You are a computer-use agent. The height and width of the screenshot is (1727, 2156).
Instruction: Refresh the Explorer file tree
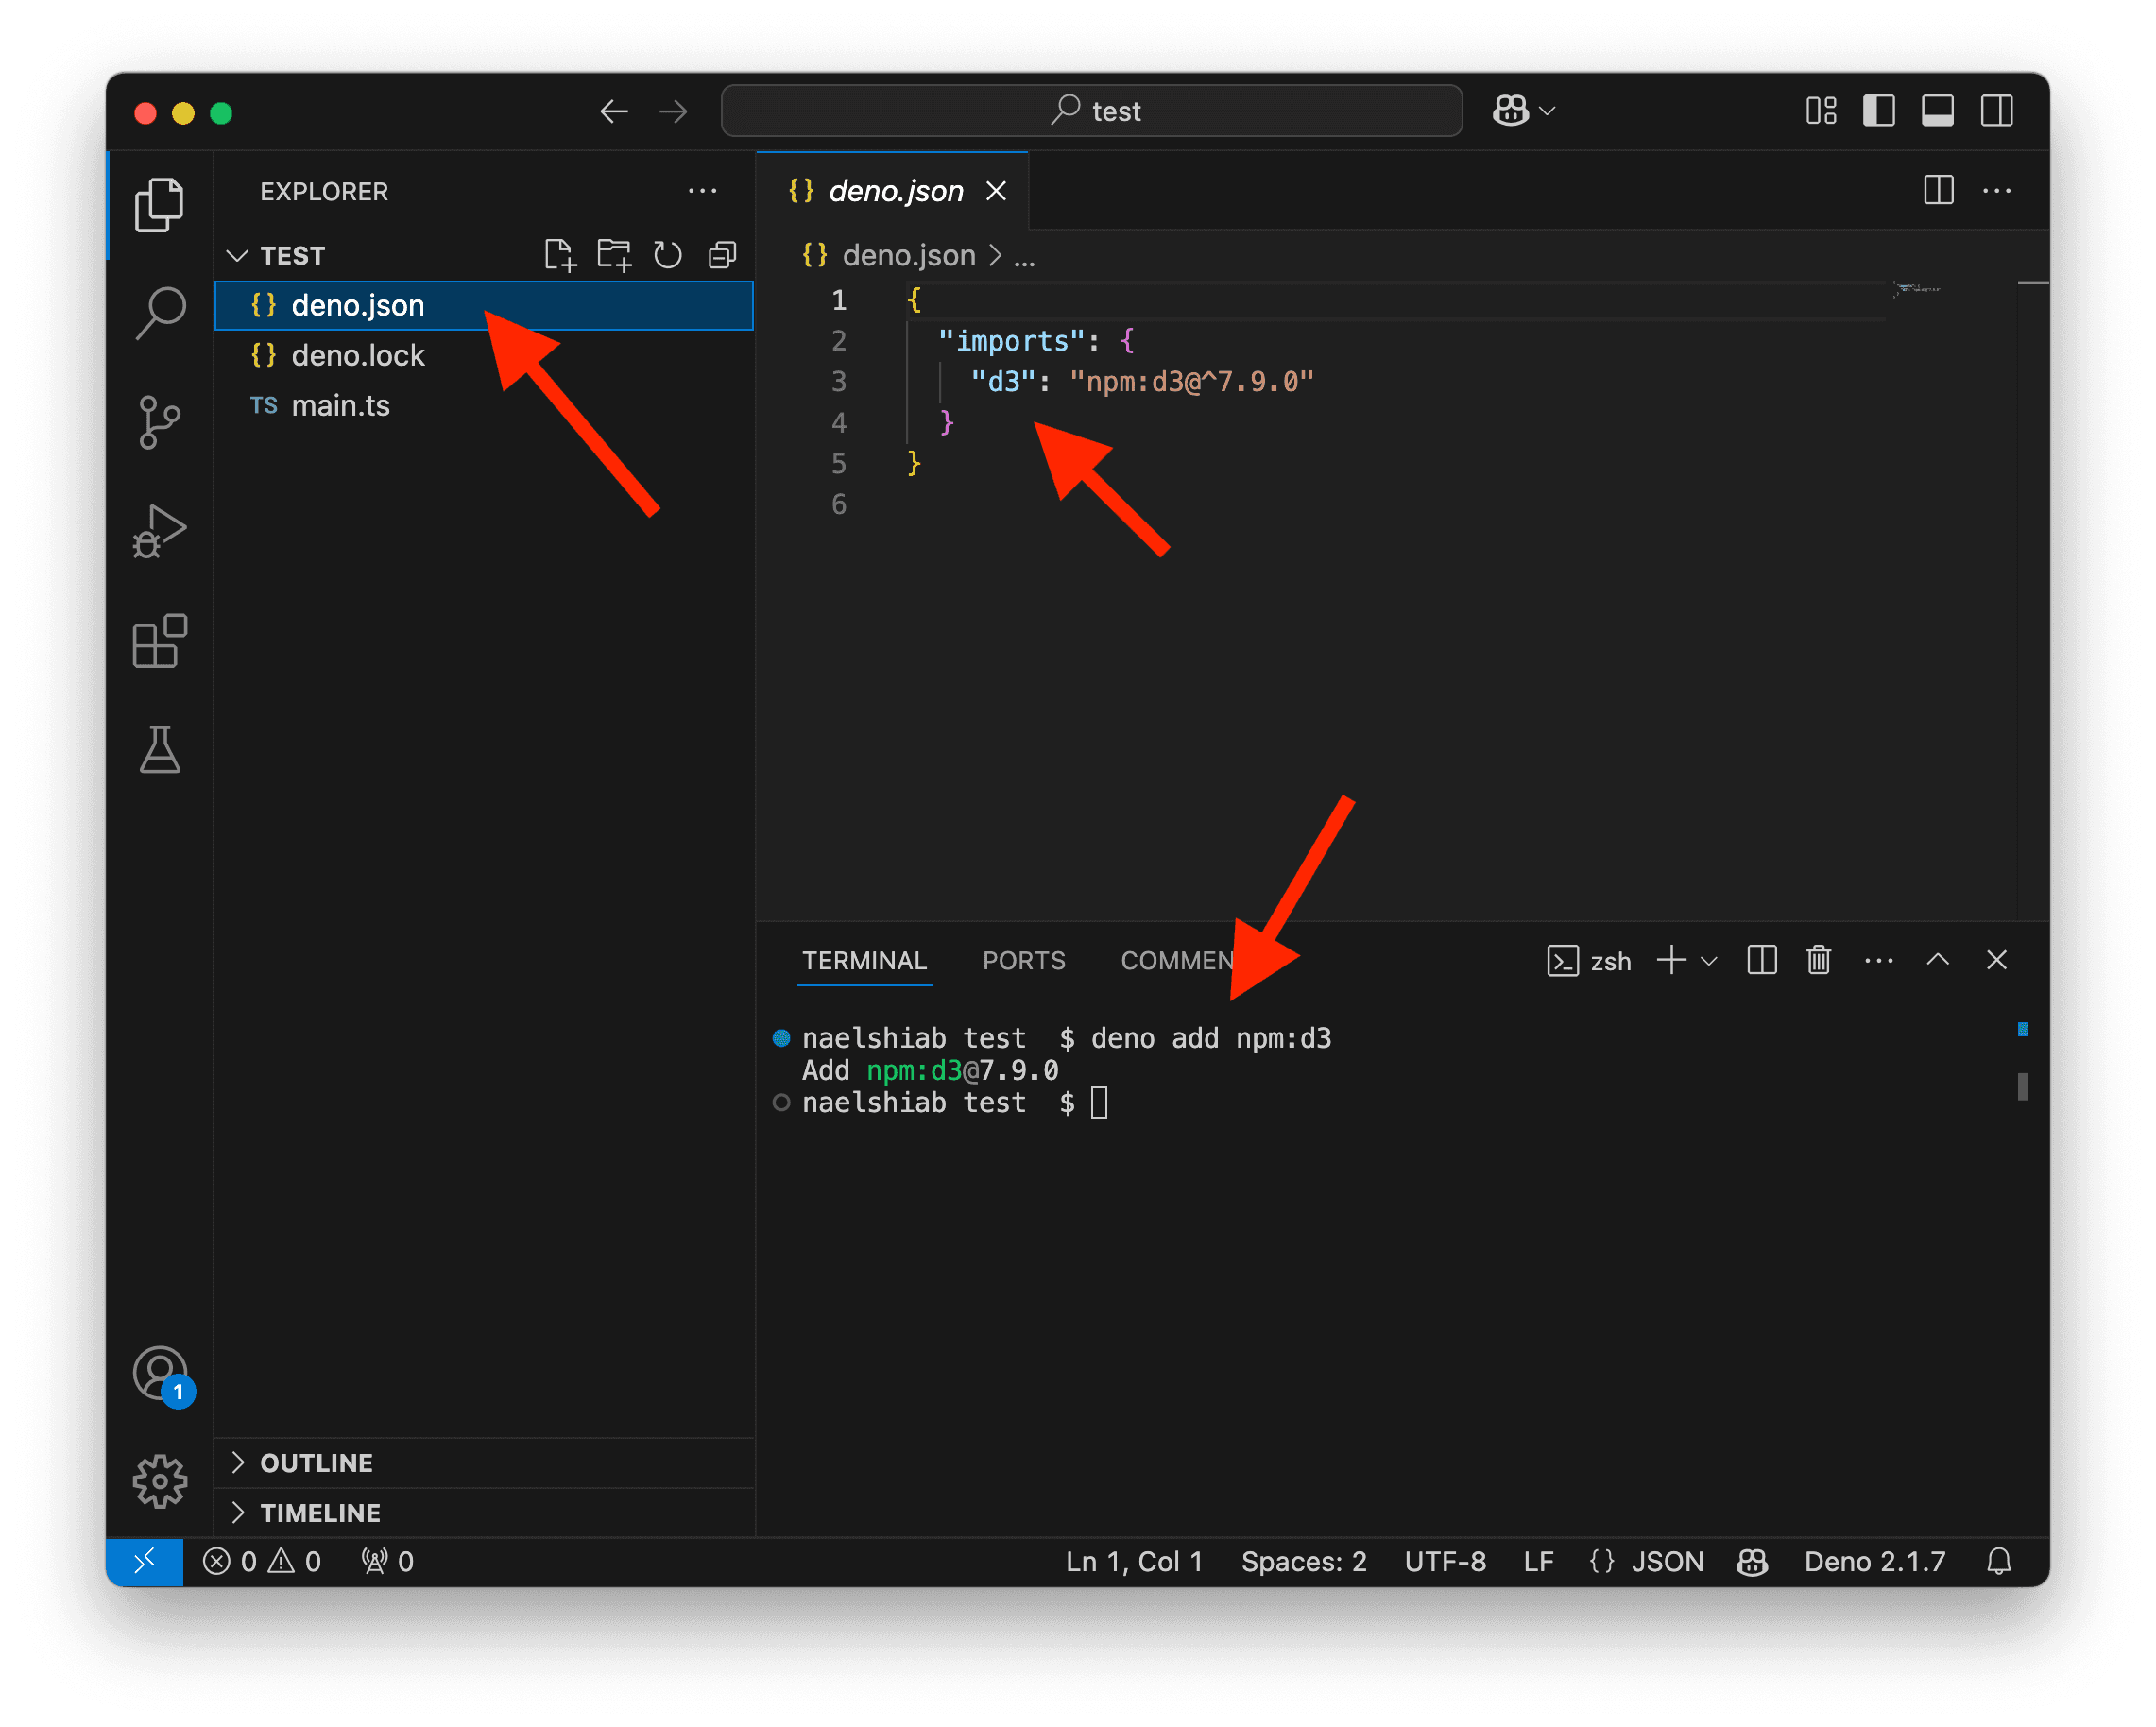click(668, 255)
